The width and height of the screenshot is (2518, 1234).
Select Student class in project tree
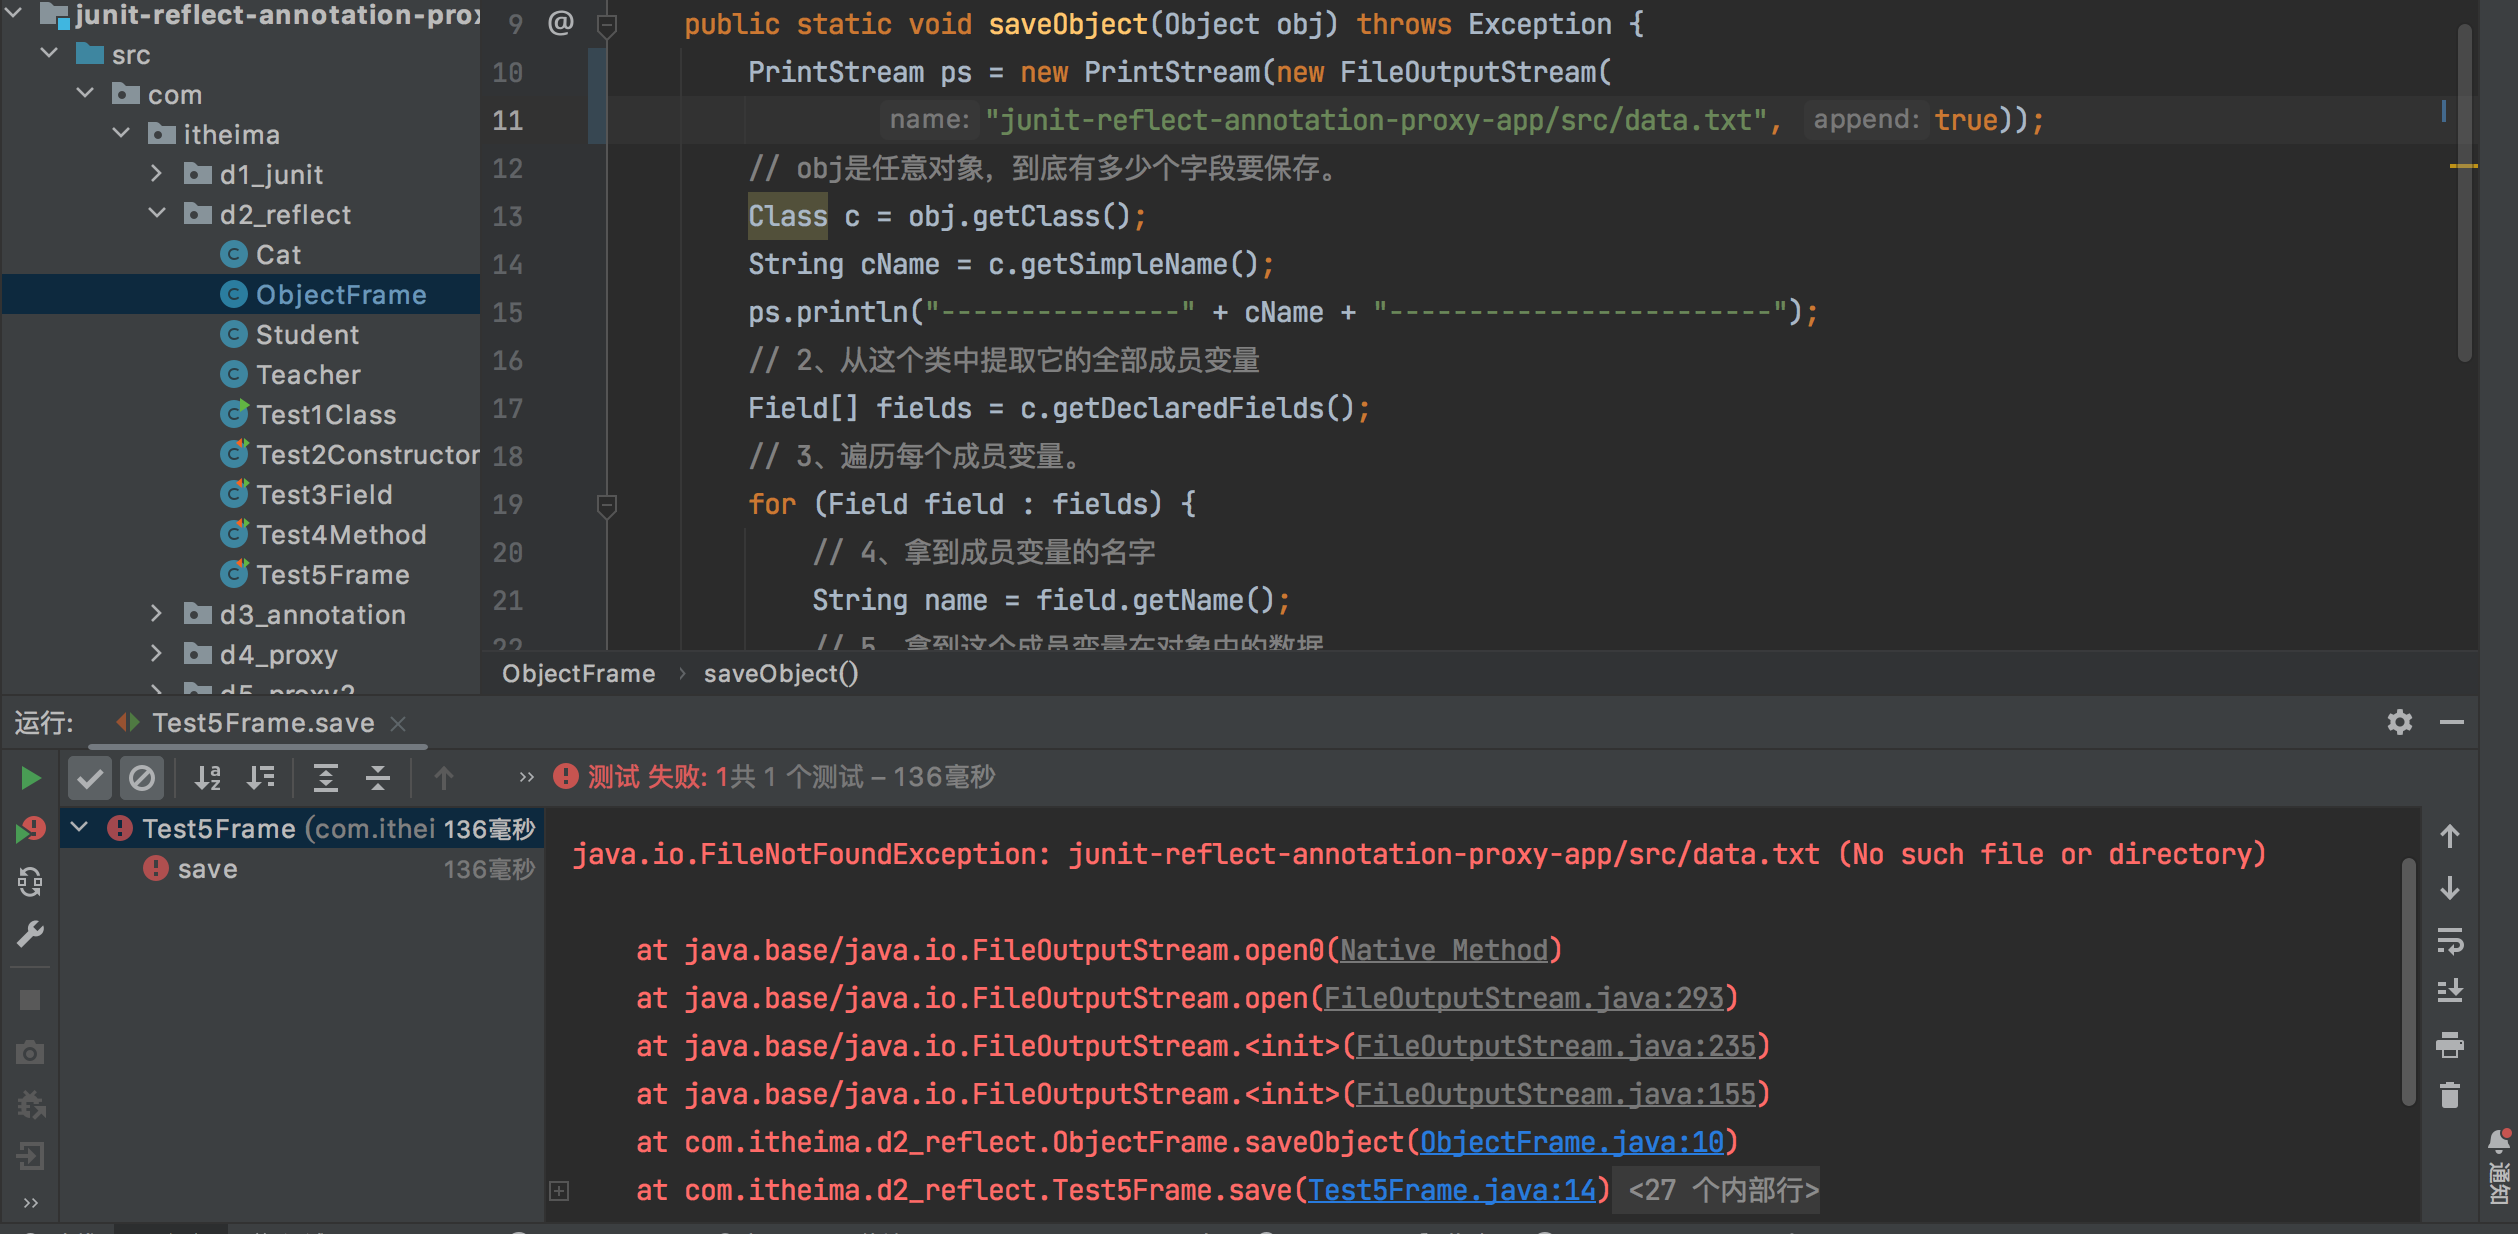pyautogui.click(x=306, y=334)
